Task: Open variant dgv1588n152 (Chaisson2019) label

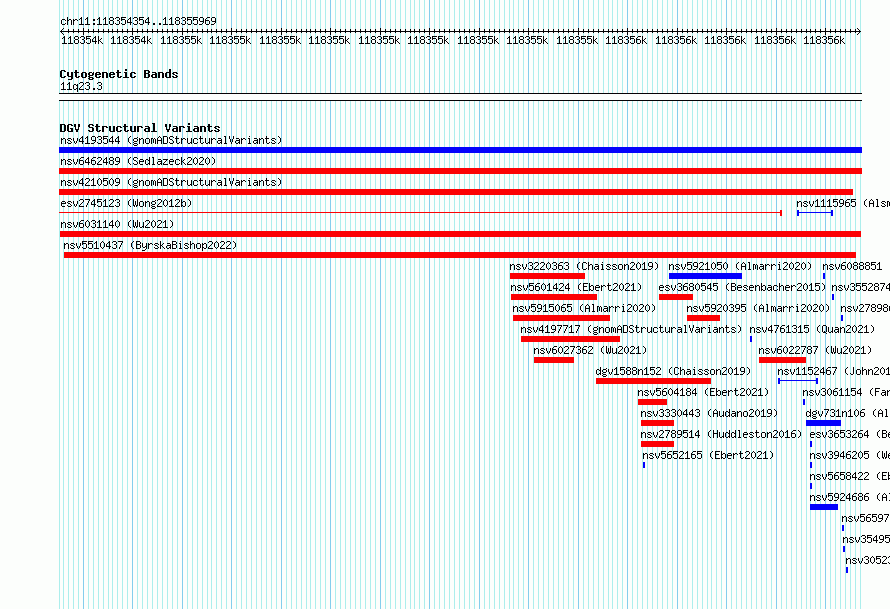Action: (673, 371)
